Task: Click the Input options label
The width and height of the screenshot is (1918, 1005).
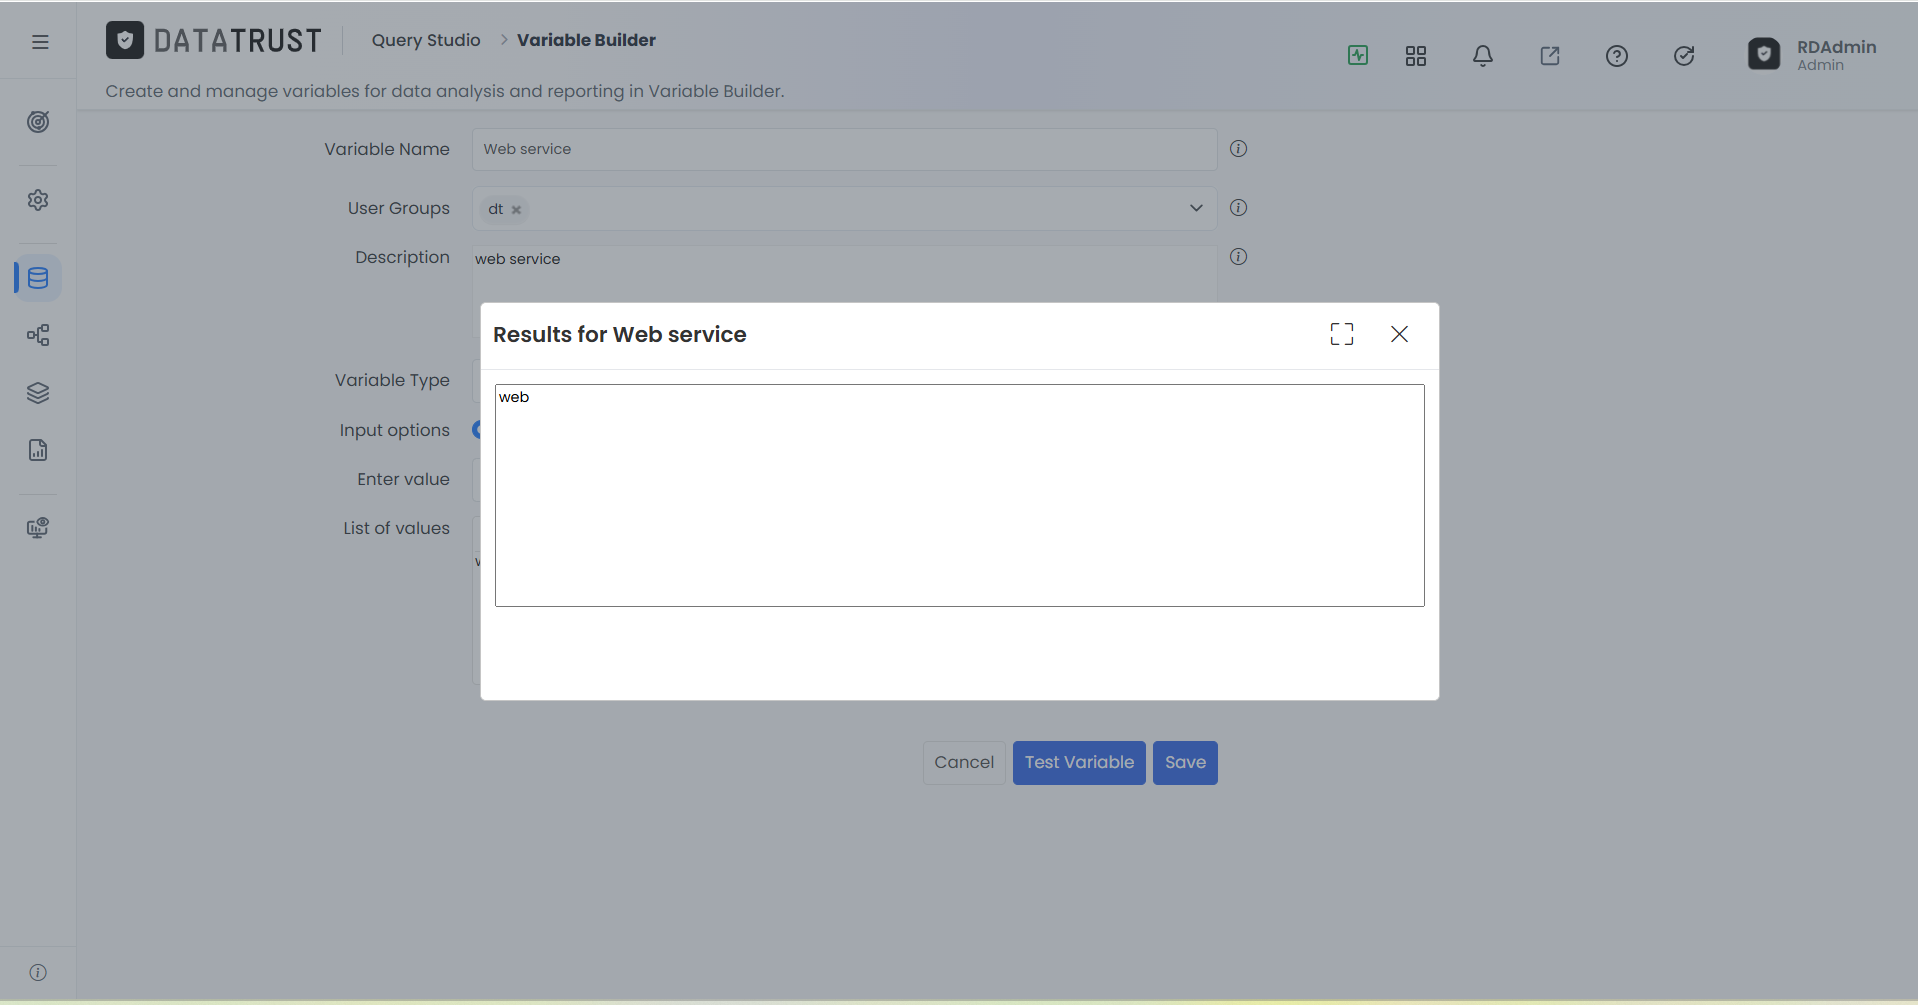Action: 394,430
